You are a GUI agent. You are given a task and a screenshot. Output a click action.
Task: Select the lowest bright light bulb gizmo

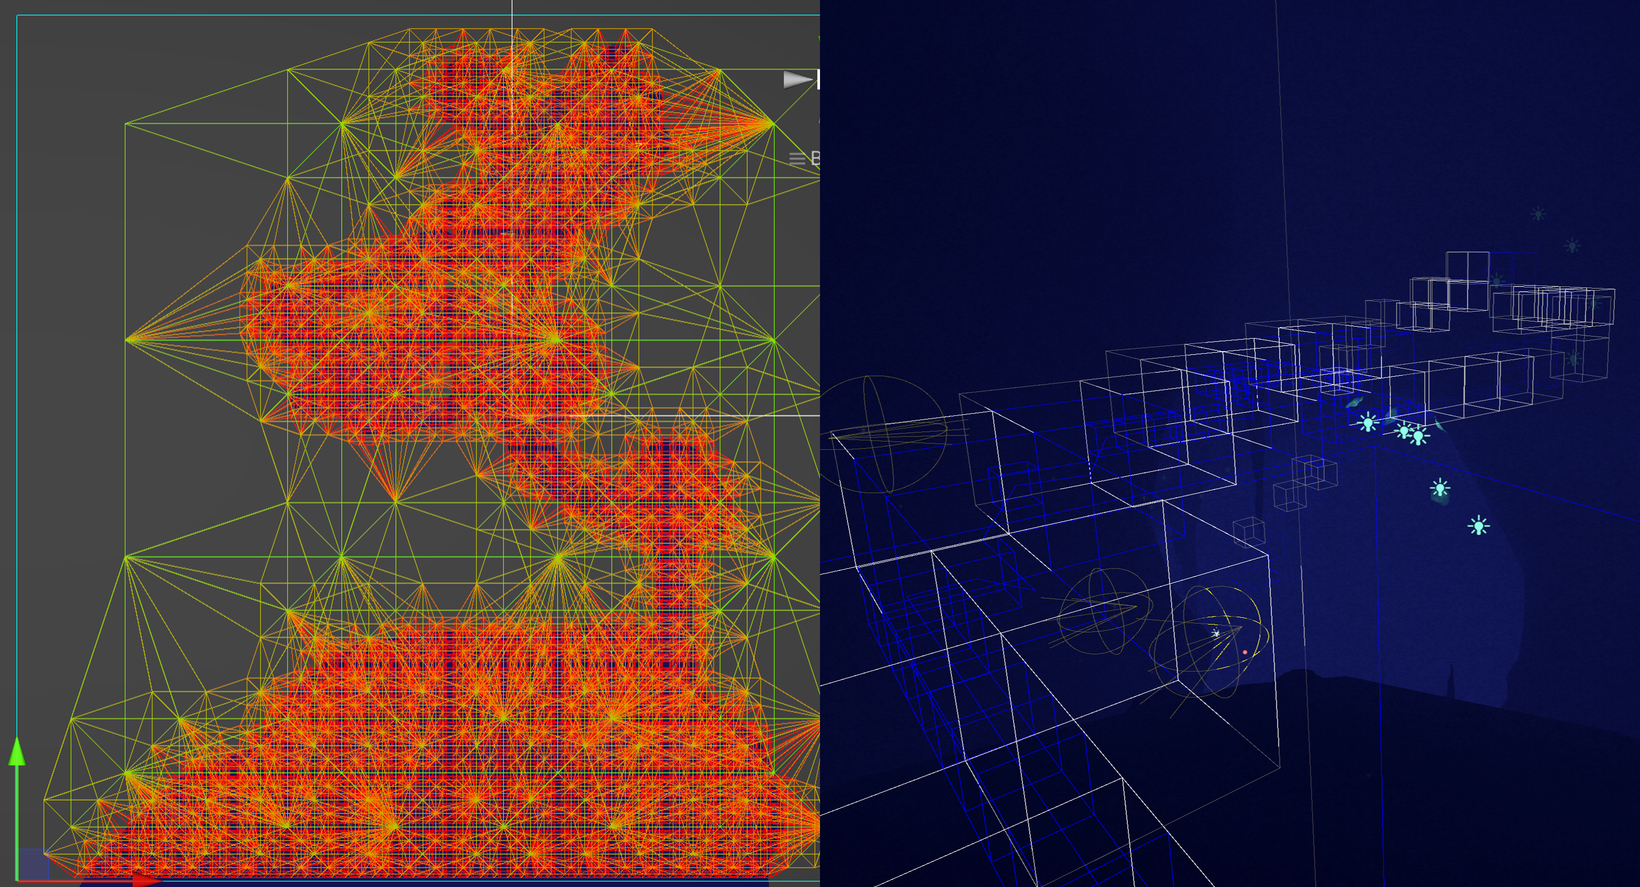tap(1478, 526)
